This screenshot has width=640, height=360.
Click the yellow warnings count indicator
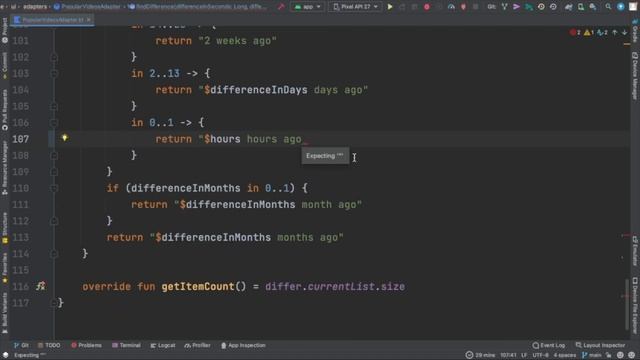tap(589, 32)
